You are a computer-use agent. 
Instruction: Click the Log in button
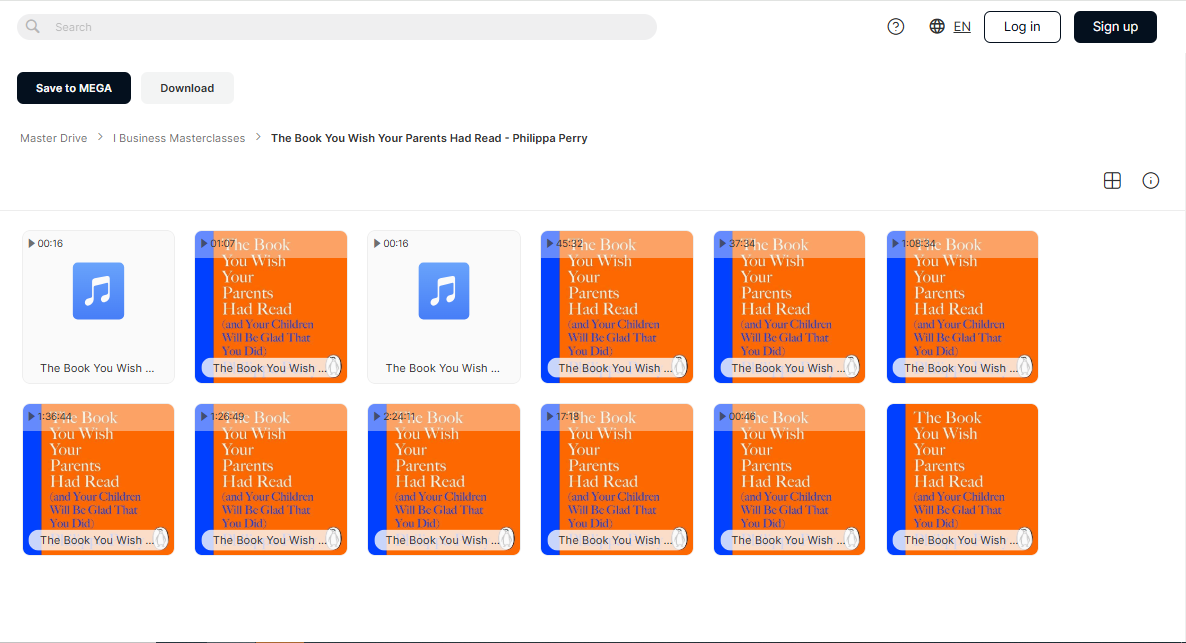coord(1022,26)
